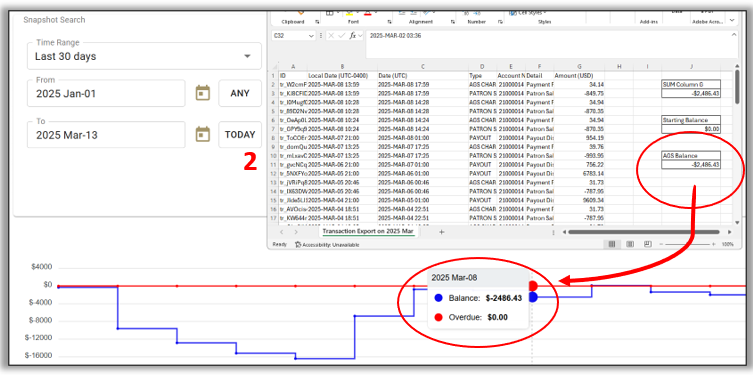Click the 100% zoom level in status bar

tap(728, 244)
